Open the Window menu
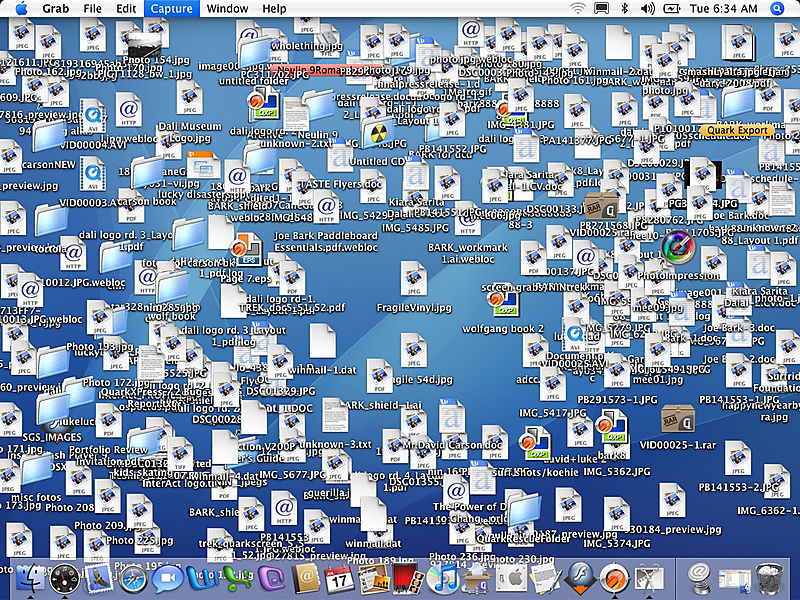 227,8
